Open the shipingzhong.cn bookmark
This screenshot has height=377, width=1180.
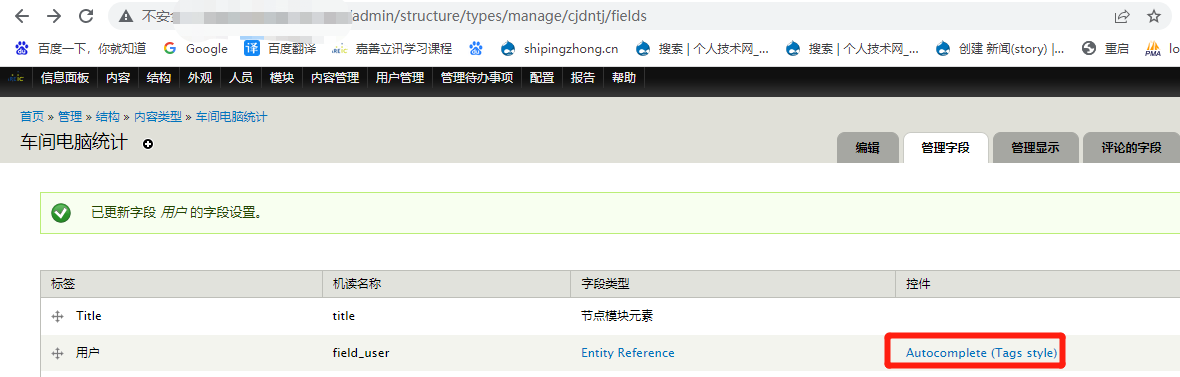coord(560,49)
